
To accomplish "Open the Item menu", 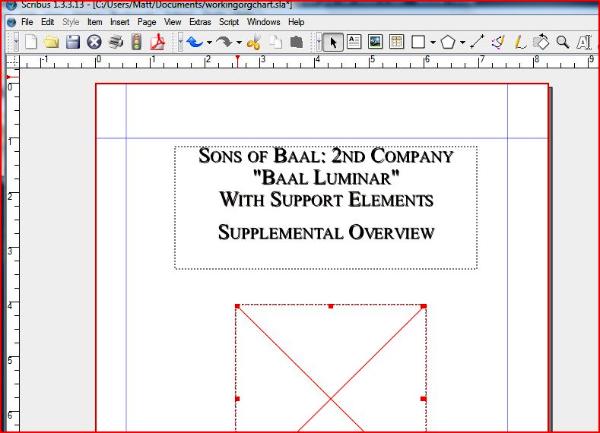I will coord(95,22).
